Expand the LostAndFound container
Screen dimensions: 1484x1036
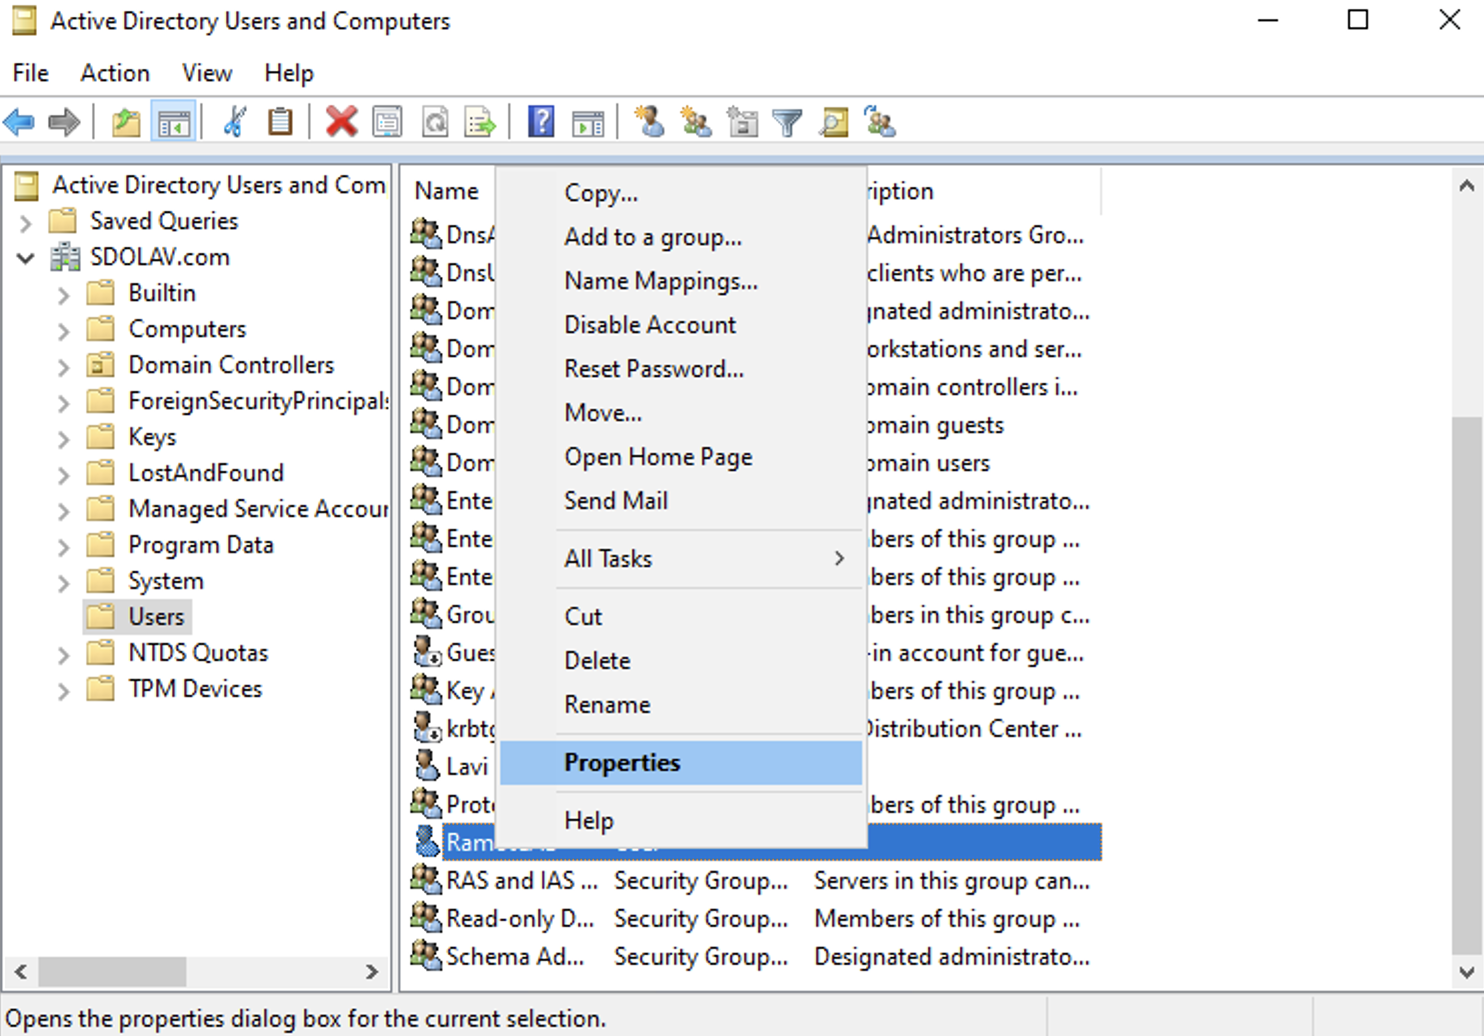click(64, 475)
